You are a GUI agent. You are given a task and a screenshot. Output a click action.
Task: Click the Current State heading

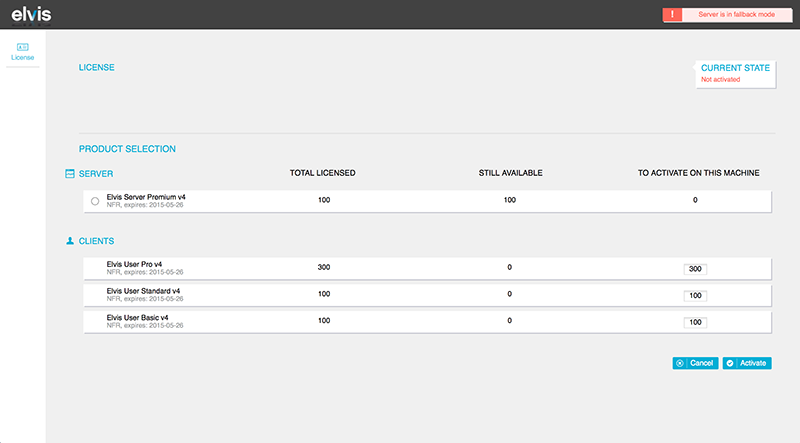coord(735,68)
